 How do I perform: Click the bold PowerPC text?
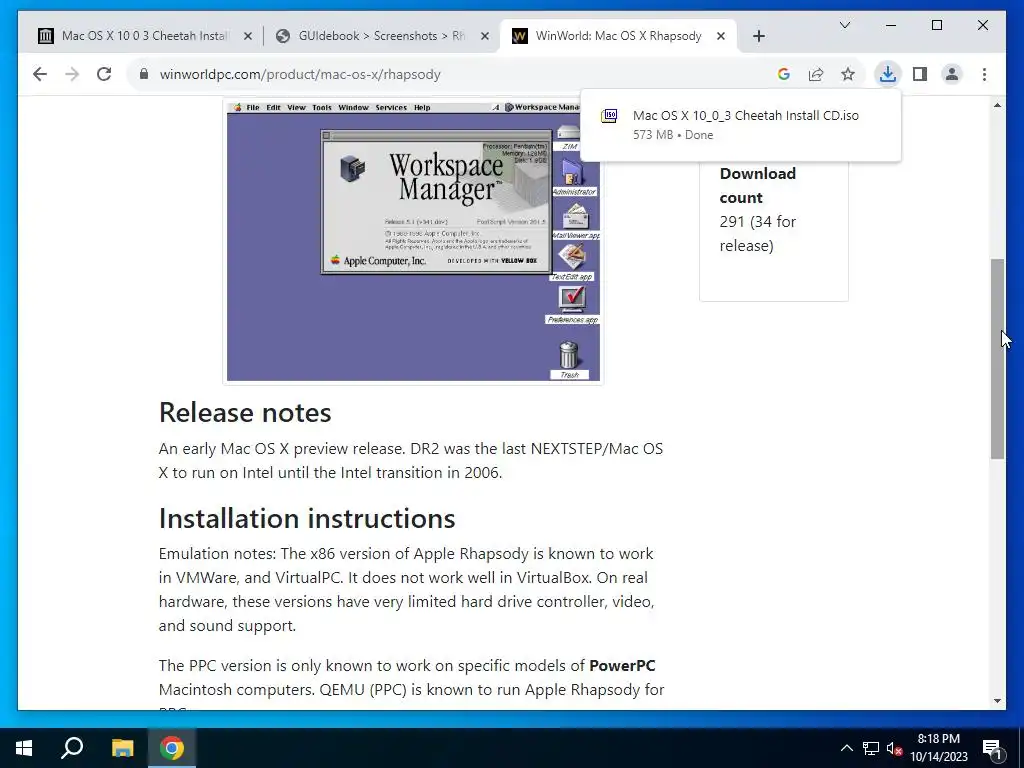(622, 665)
